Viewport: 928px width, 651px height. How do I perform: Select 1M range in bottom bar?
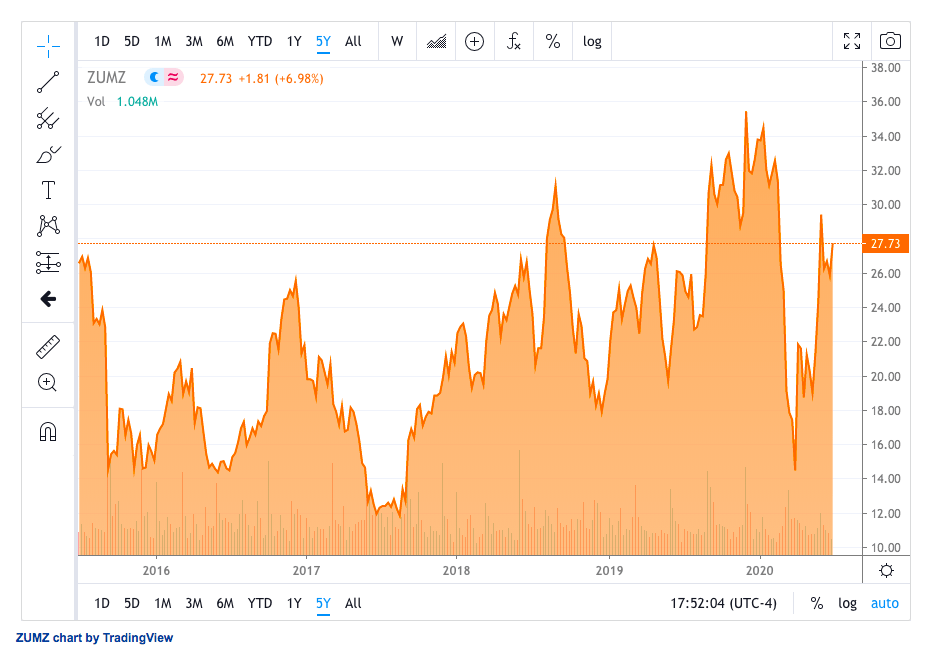pyautogui.click(x=163, y=603)
